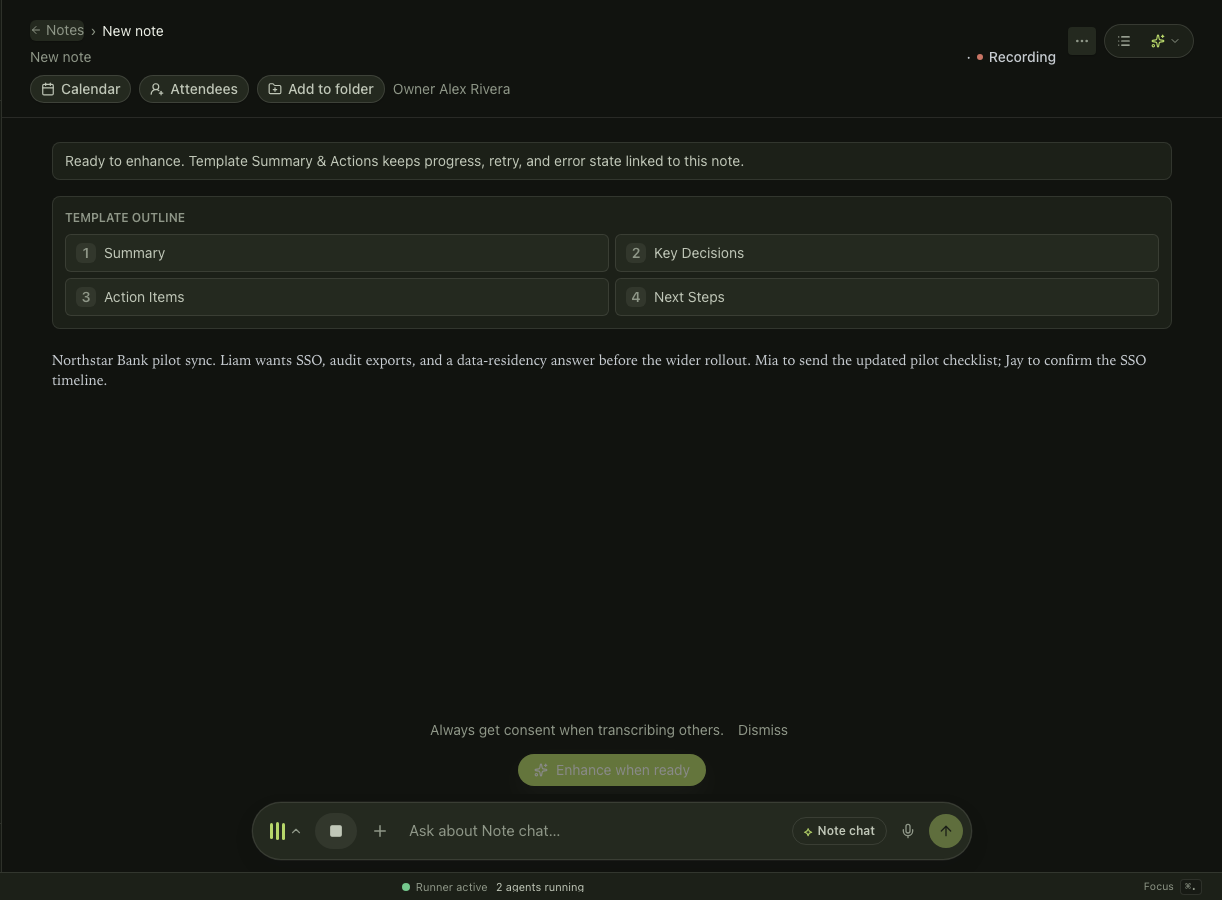
Task: Click the plus attach icon
Action: pyautogui.click(x=380, y=831)
